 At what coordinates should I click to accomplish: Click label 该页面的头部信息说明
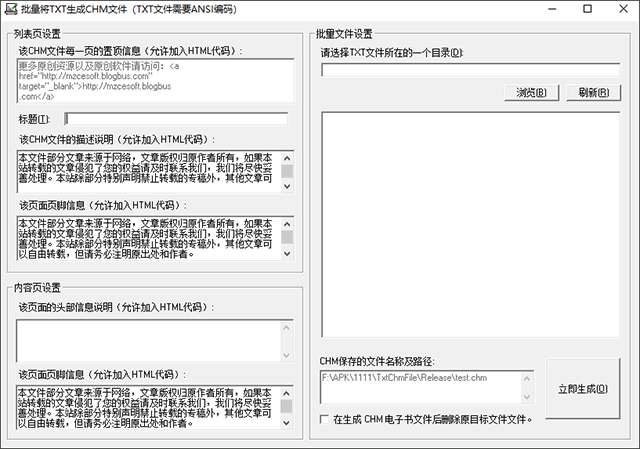coord(116,307)
